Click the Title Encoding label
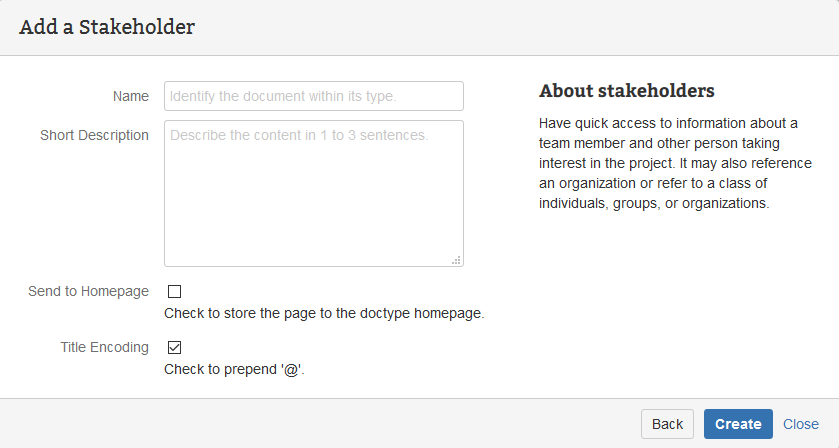This screenshot has height=448, width=839. [104, 347]
